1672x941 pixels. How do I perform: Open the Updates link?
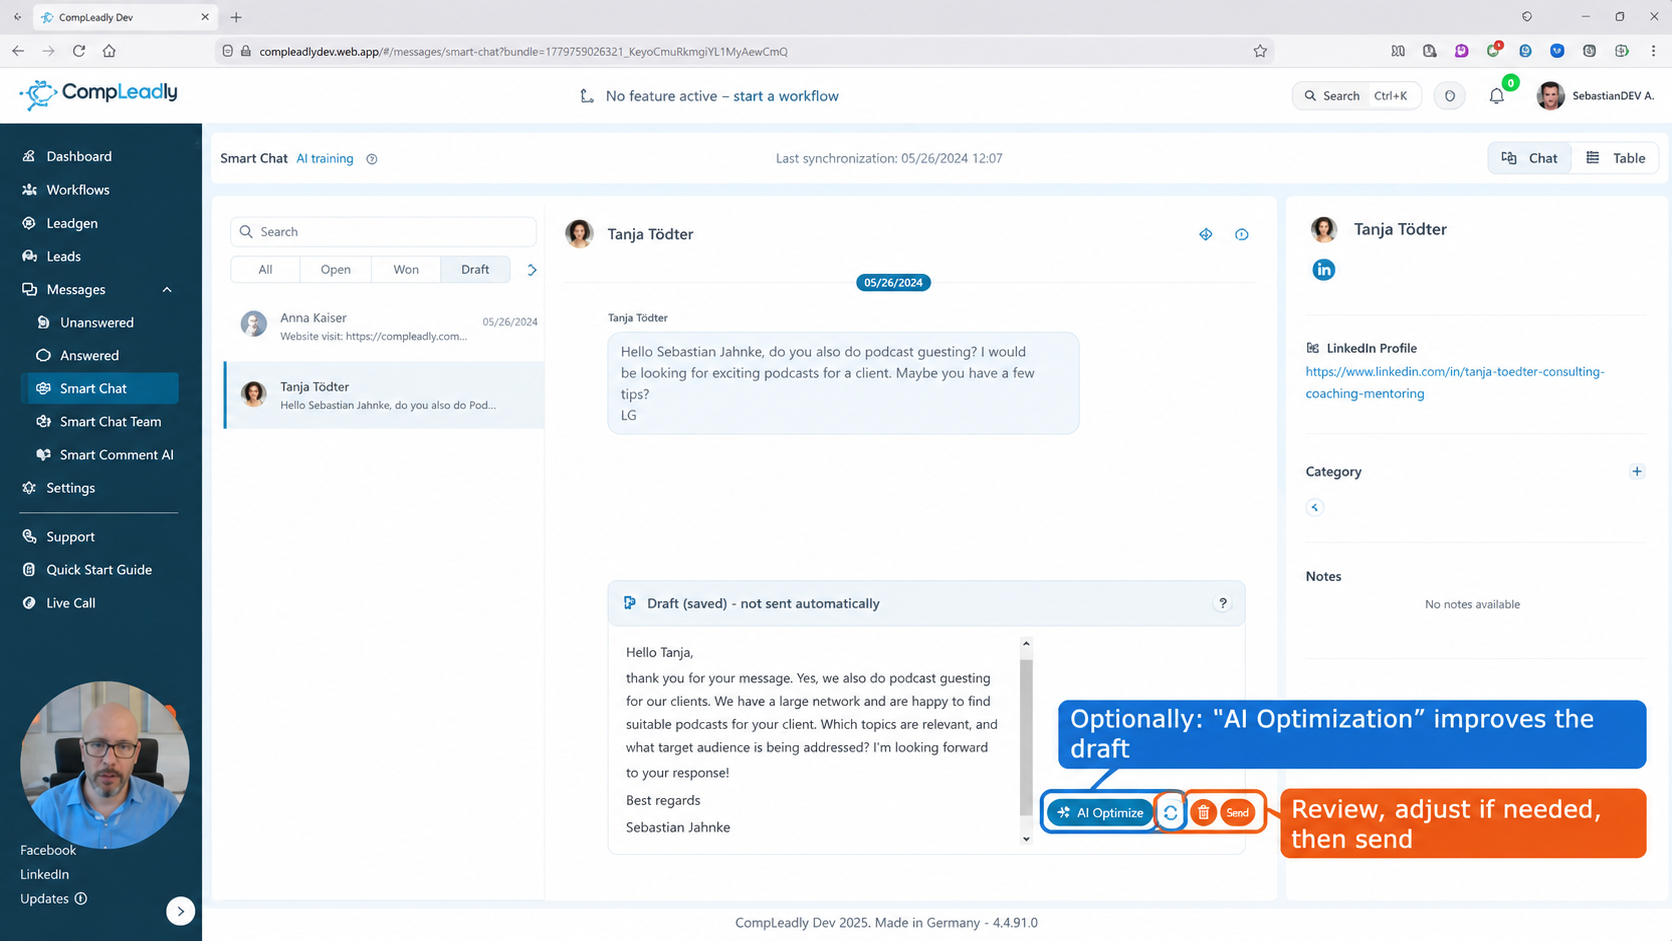pos(53,898)
